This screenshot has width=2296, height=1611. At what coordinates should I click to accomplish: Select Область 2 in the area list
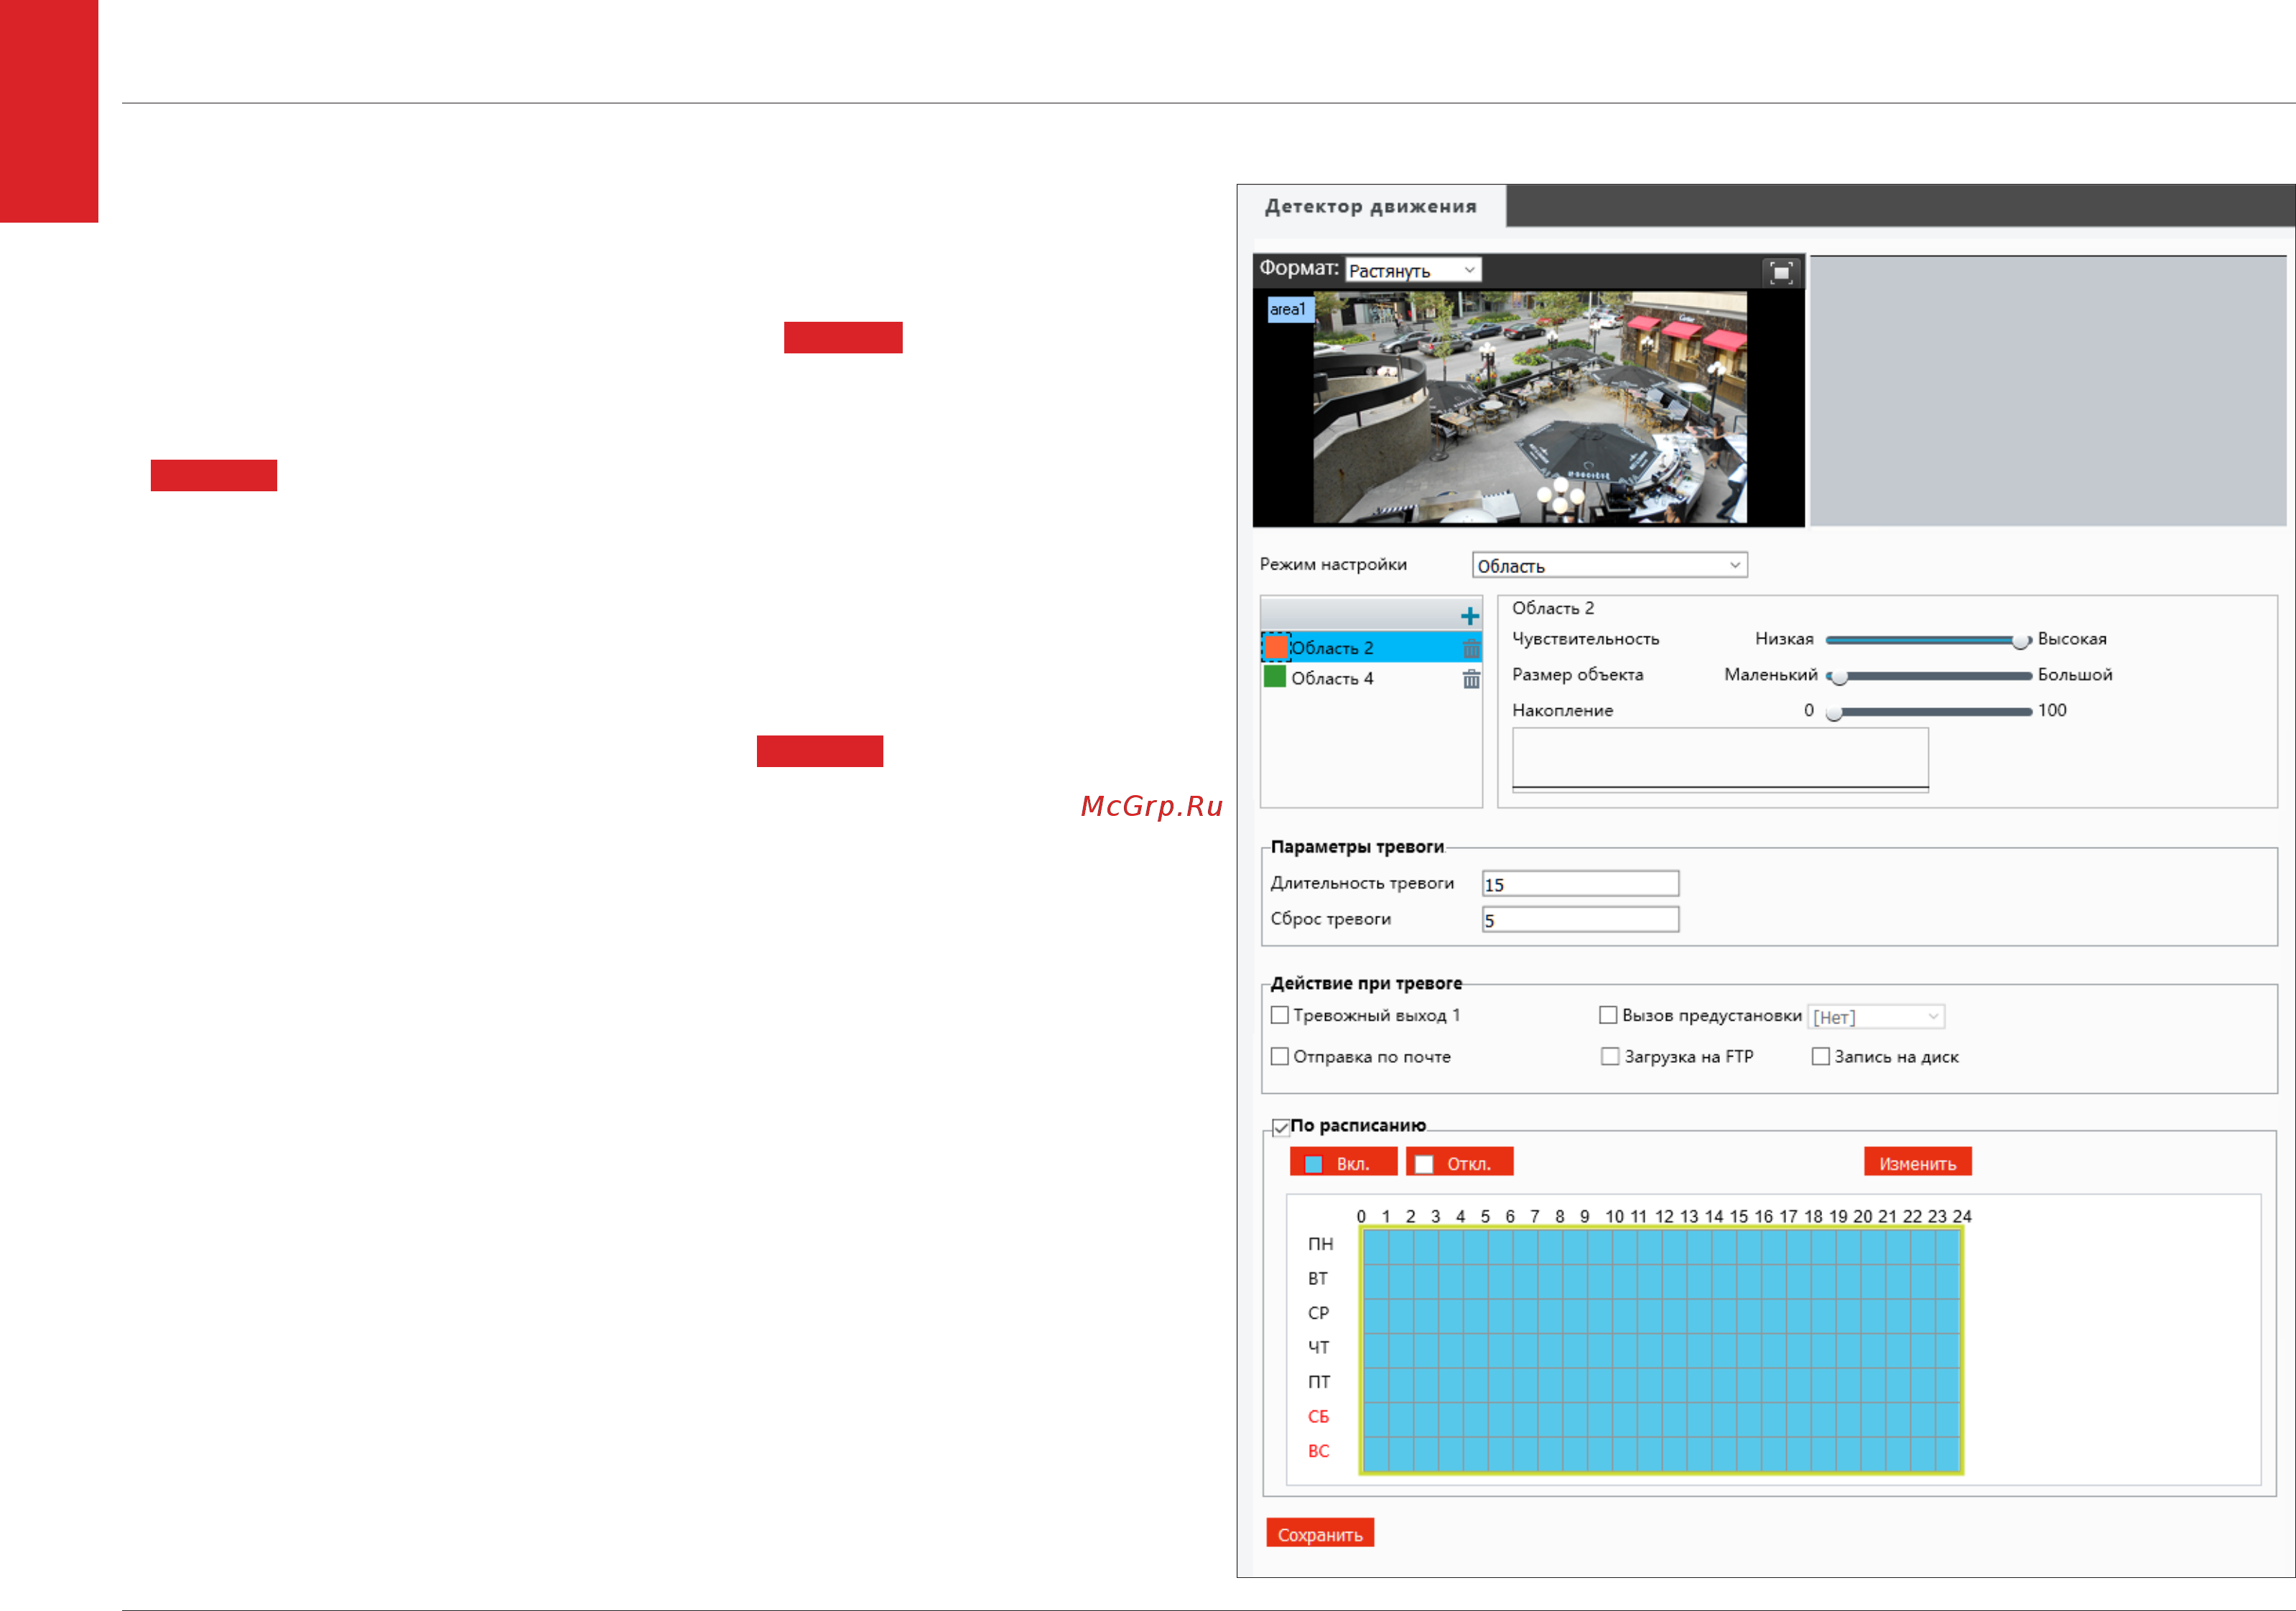(1371, 647)
